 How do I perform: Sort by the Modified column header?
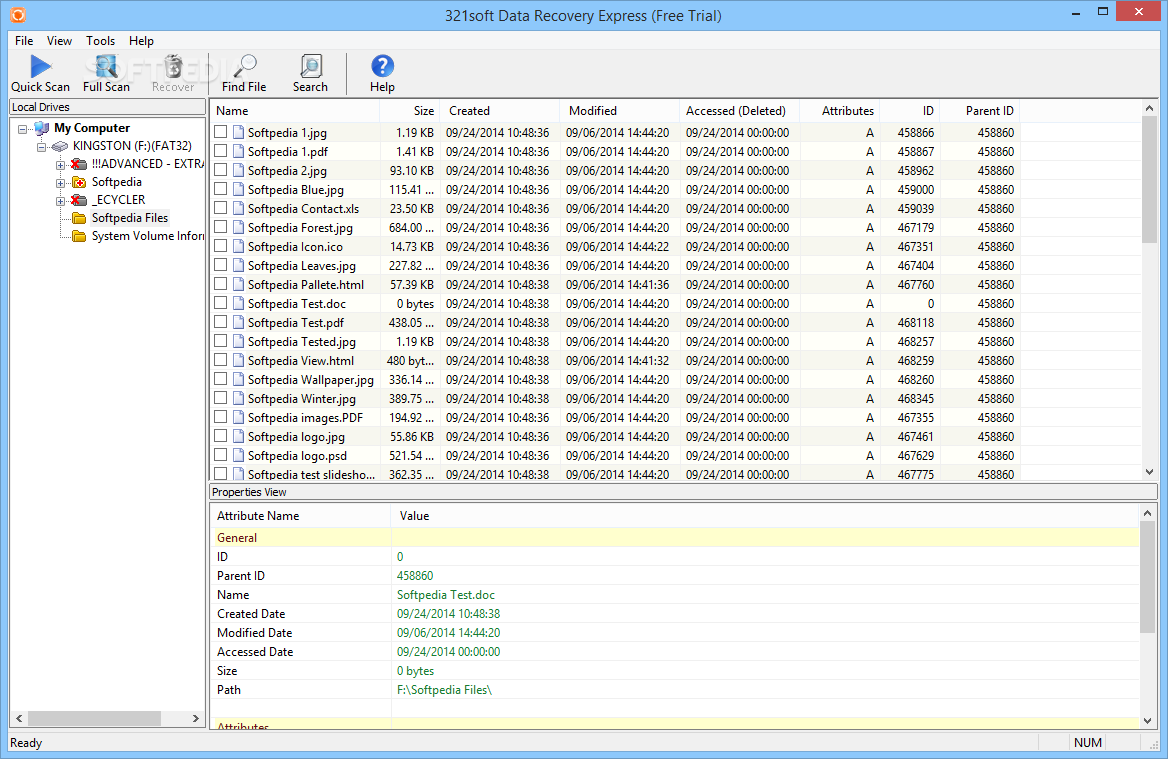620,111
